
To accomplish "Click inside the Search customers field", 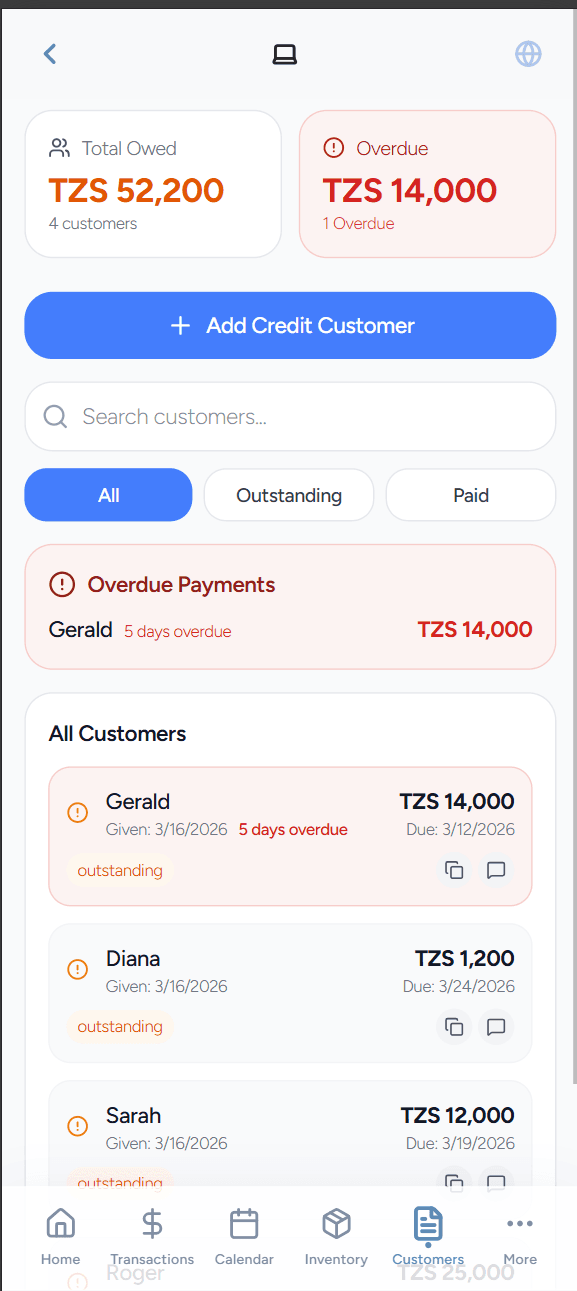I will pyautogui.click(x=290, y=416).
